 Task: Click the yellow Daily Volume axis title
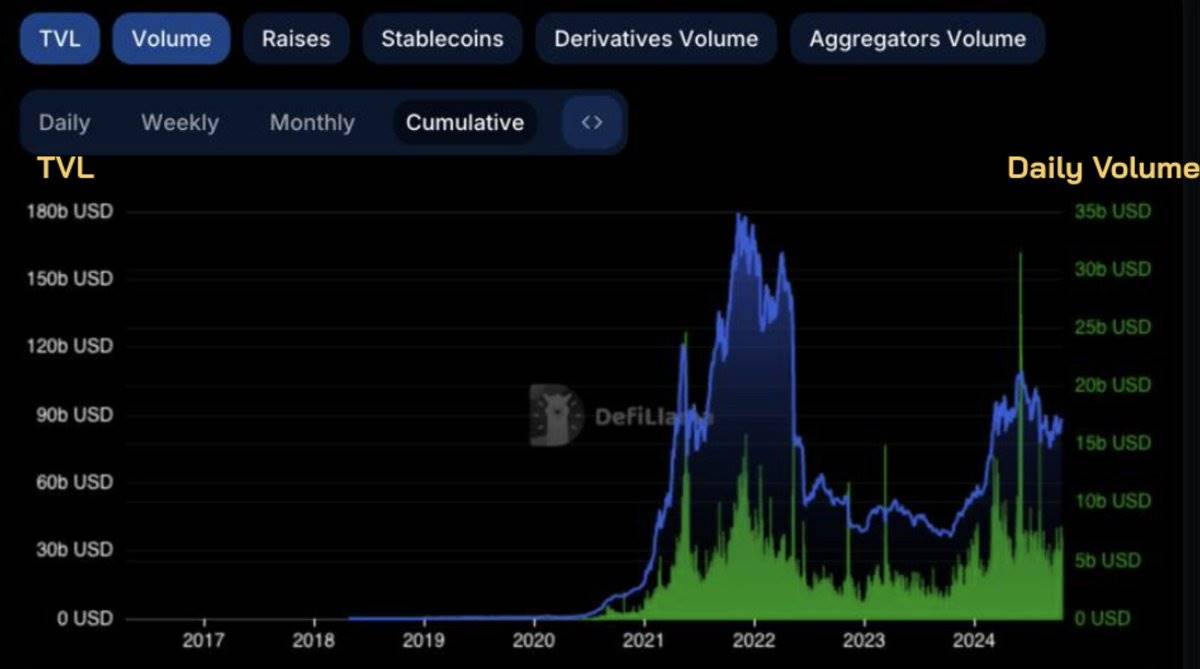click(1102, 168)
